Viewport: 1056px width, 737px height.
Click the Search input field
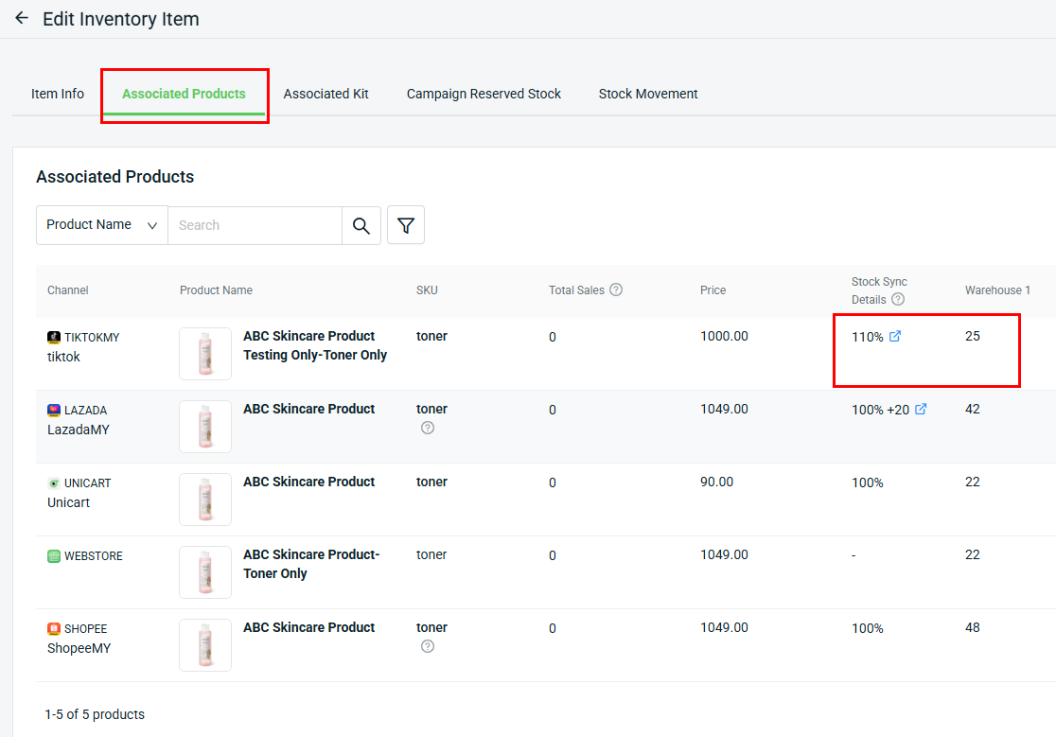[x=255, y=226]
